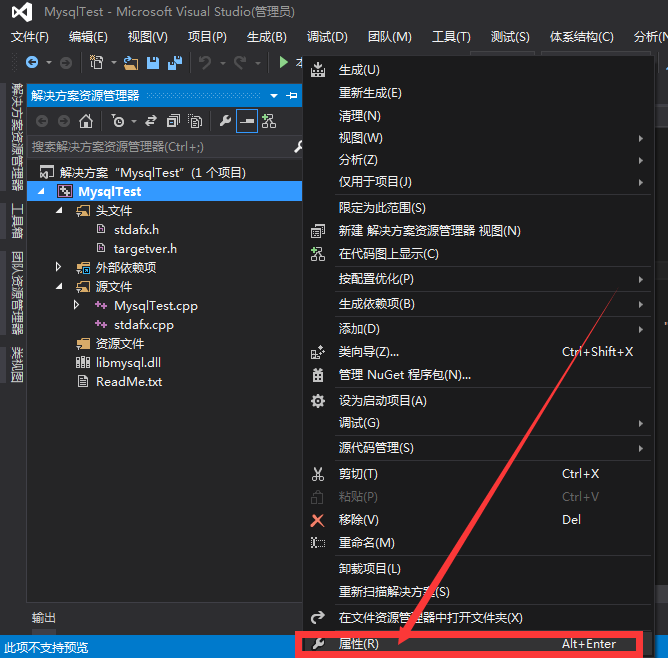668x658 pixels.
Task: Click the Redo toolbar icon
Action: tap(240, 63)
